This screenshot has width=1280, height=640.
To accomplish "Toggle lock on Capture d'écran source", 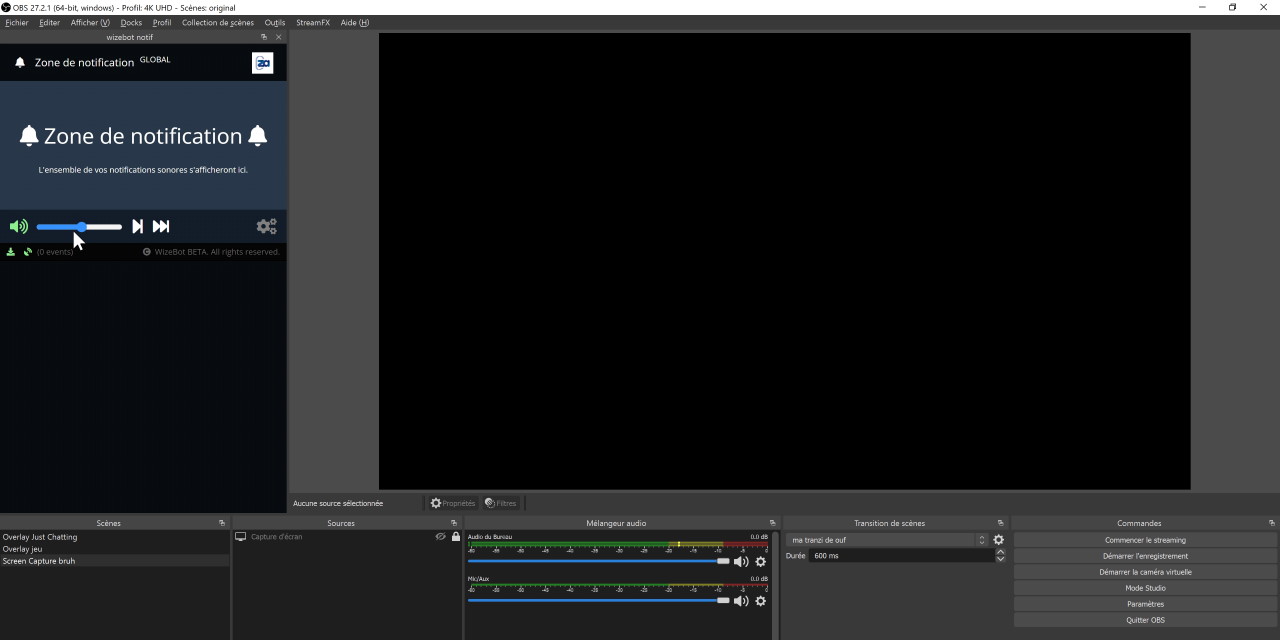I will tap(456, 537).
